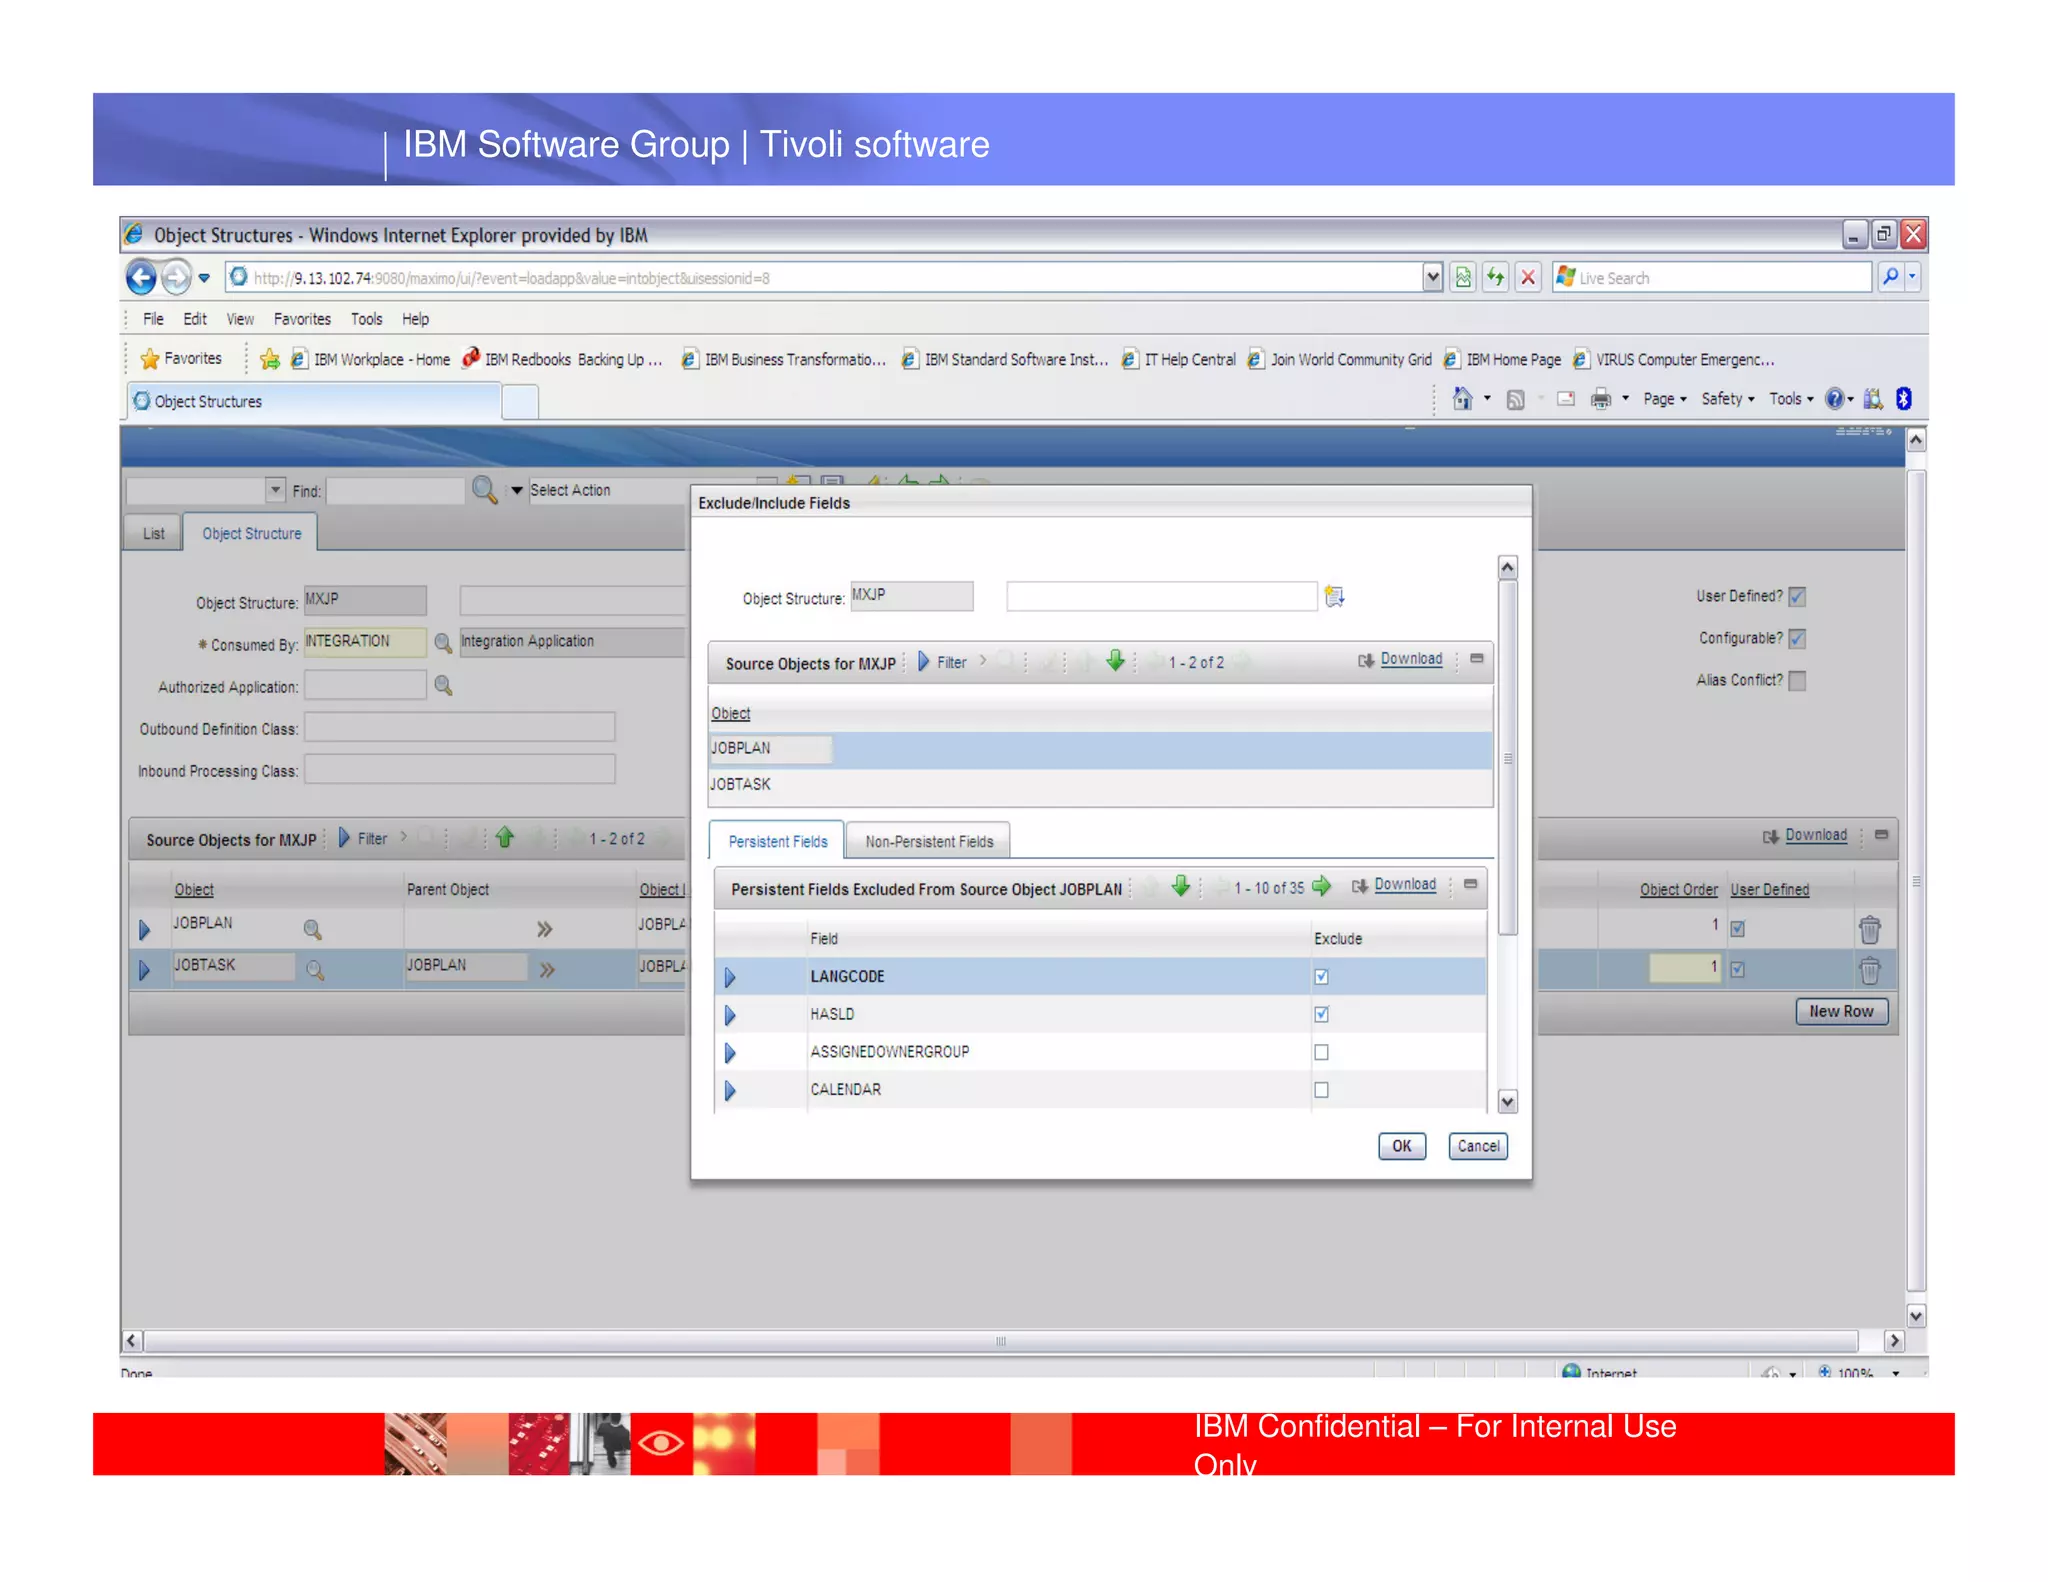Click green down arrow in Persistent Fields header
This screenshot has width=2048, height=1582.
pos(1181,885)
